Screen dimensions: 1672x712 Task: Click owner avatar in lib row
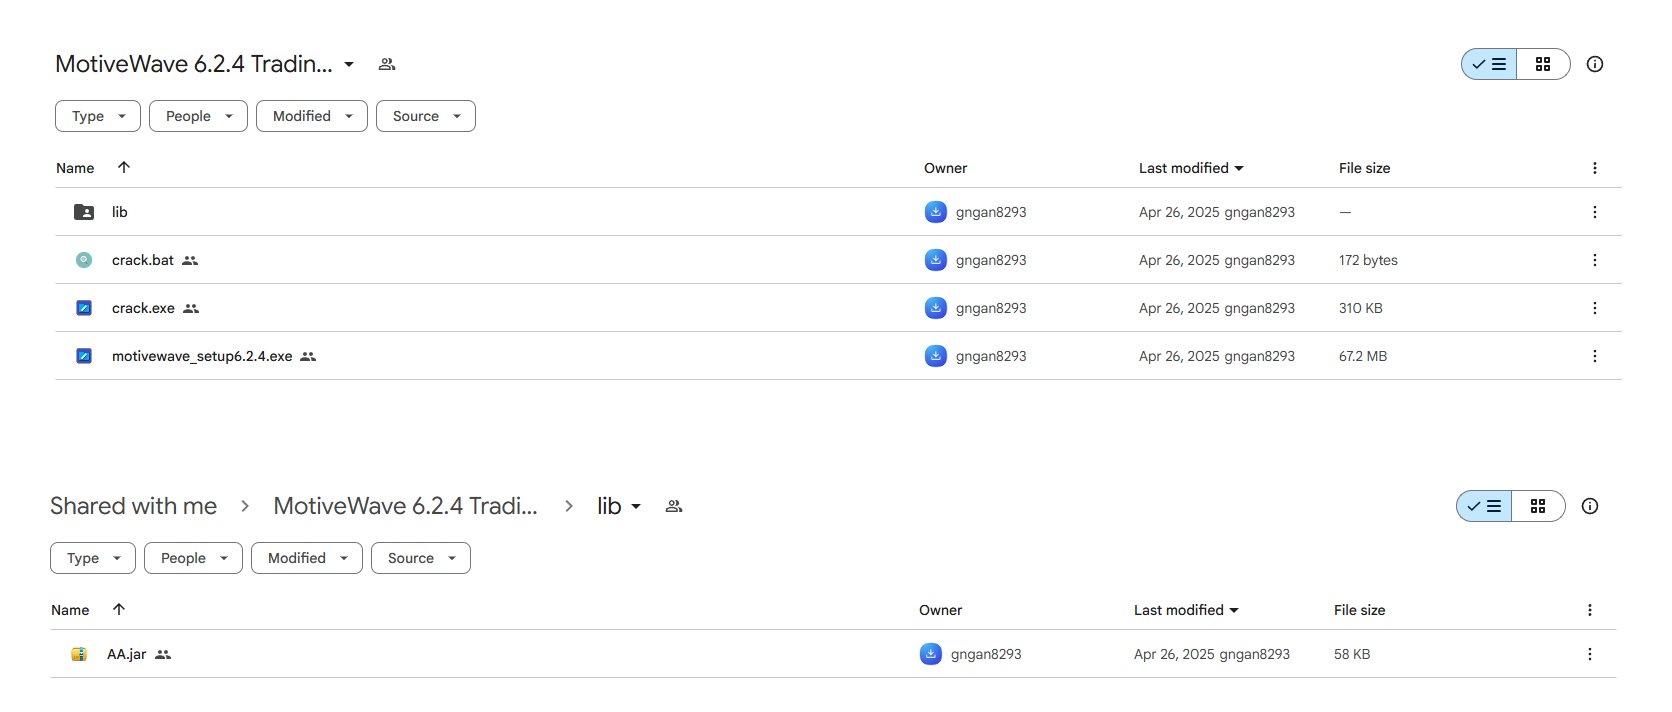pos(935,212)
